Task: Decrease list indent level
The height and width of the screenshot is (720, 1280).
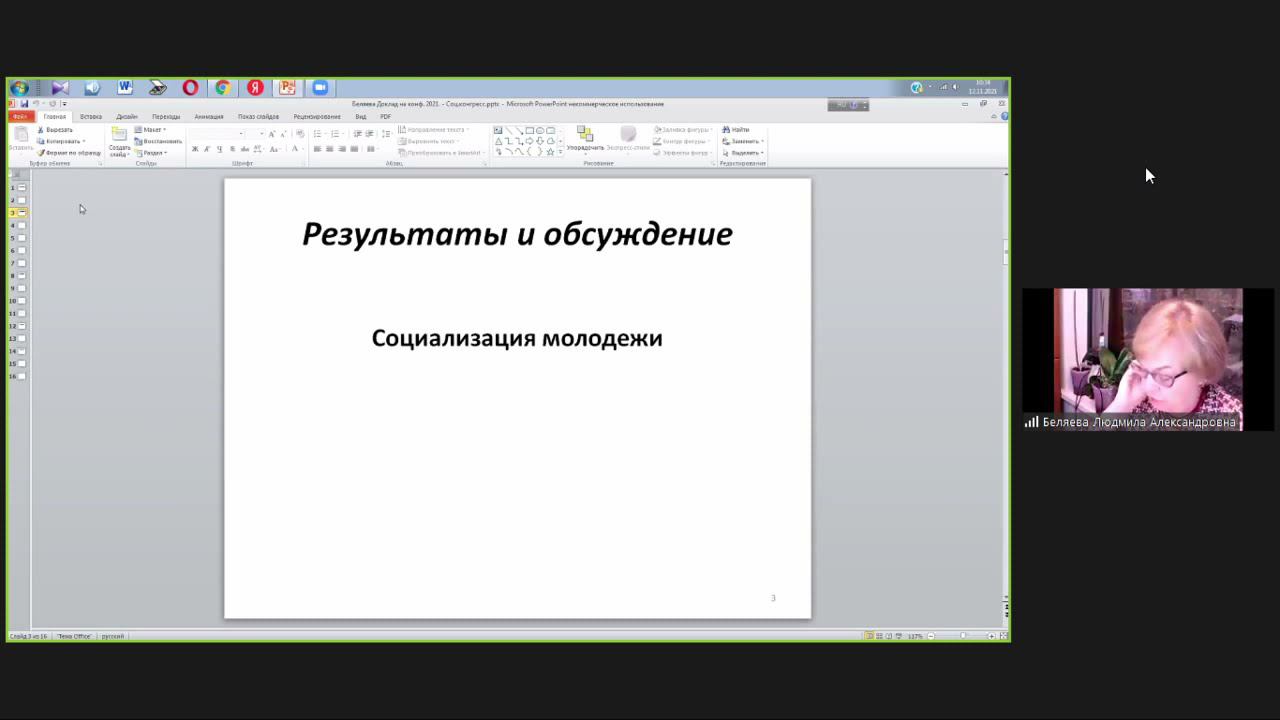Action: pyautogui.click(x=357, y=134)
